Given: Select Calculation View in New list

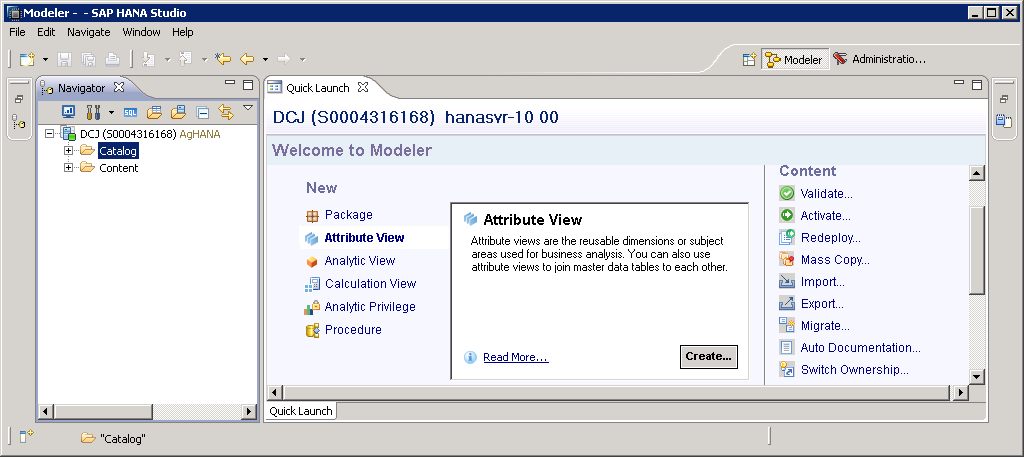Looking at the screenshot, I should click(x=370, y=284).
